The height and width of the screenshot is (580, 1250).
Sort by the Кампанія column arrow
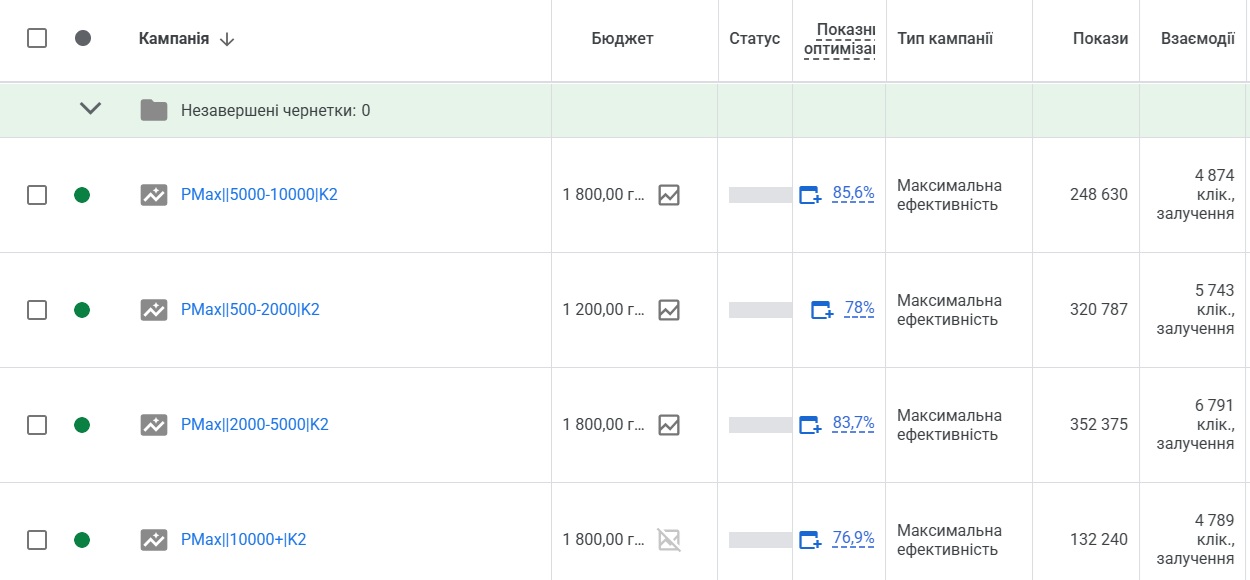[x=227, y=39]
